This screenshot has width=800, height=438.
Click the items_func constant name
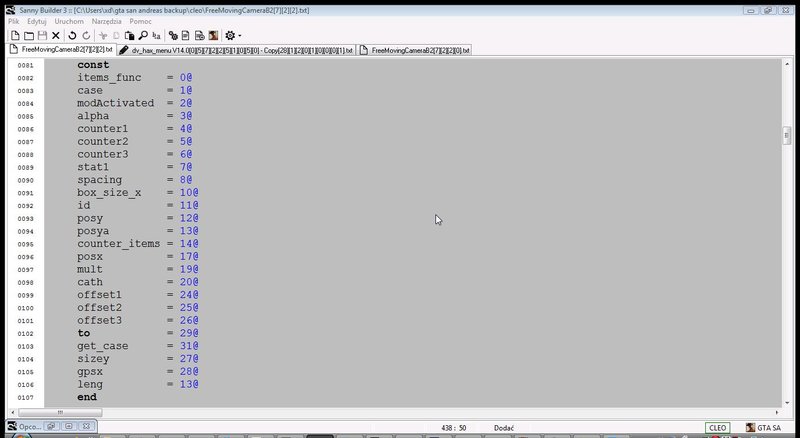tap(109, 78)
